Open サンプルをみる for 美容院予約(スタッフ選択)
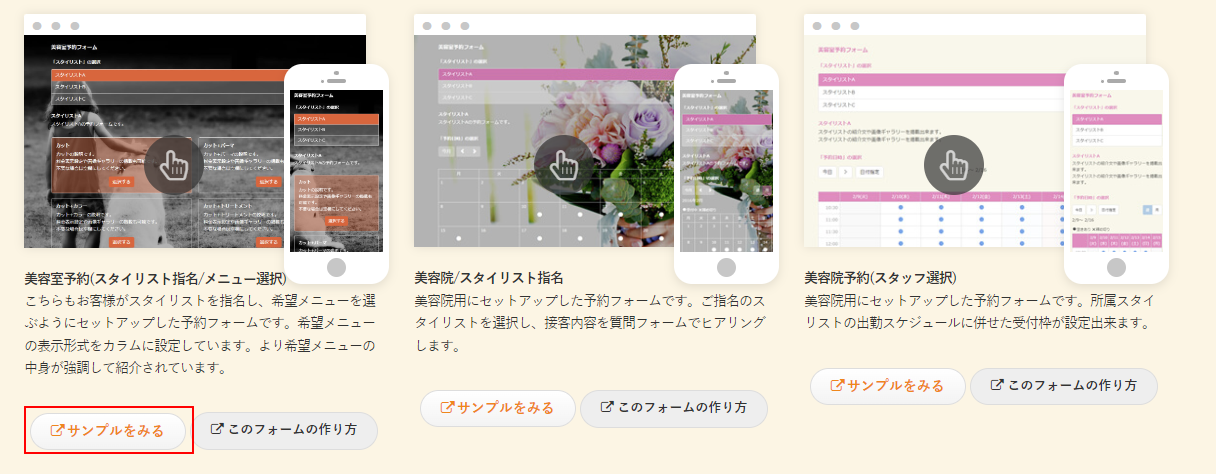This screenshot has height=474, width=1216. (887, 386)
